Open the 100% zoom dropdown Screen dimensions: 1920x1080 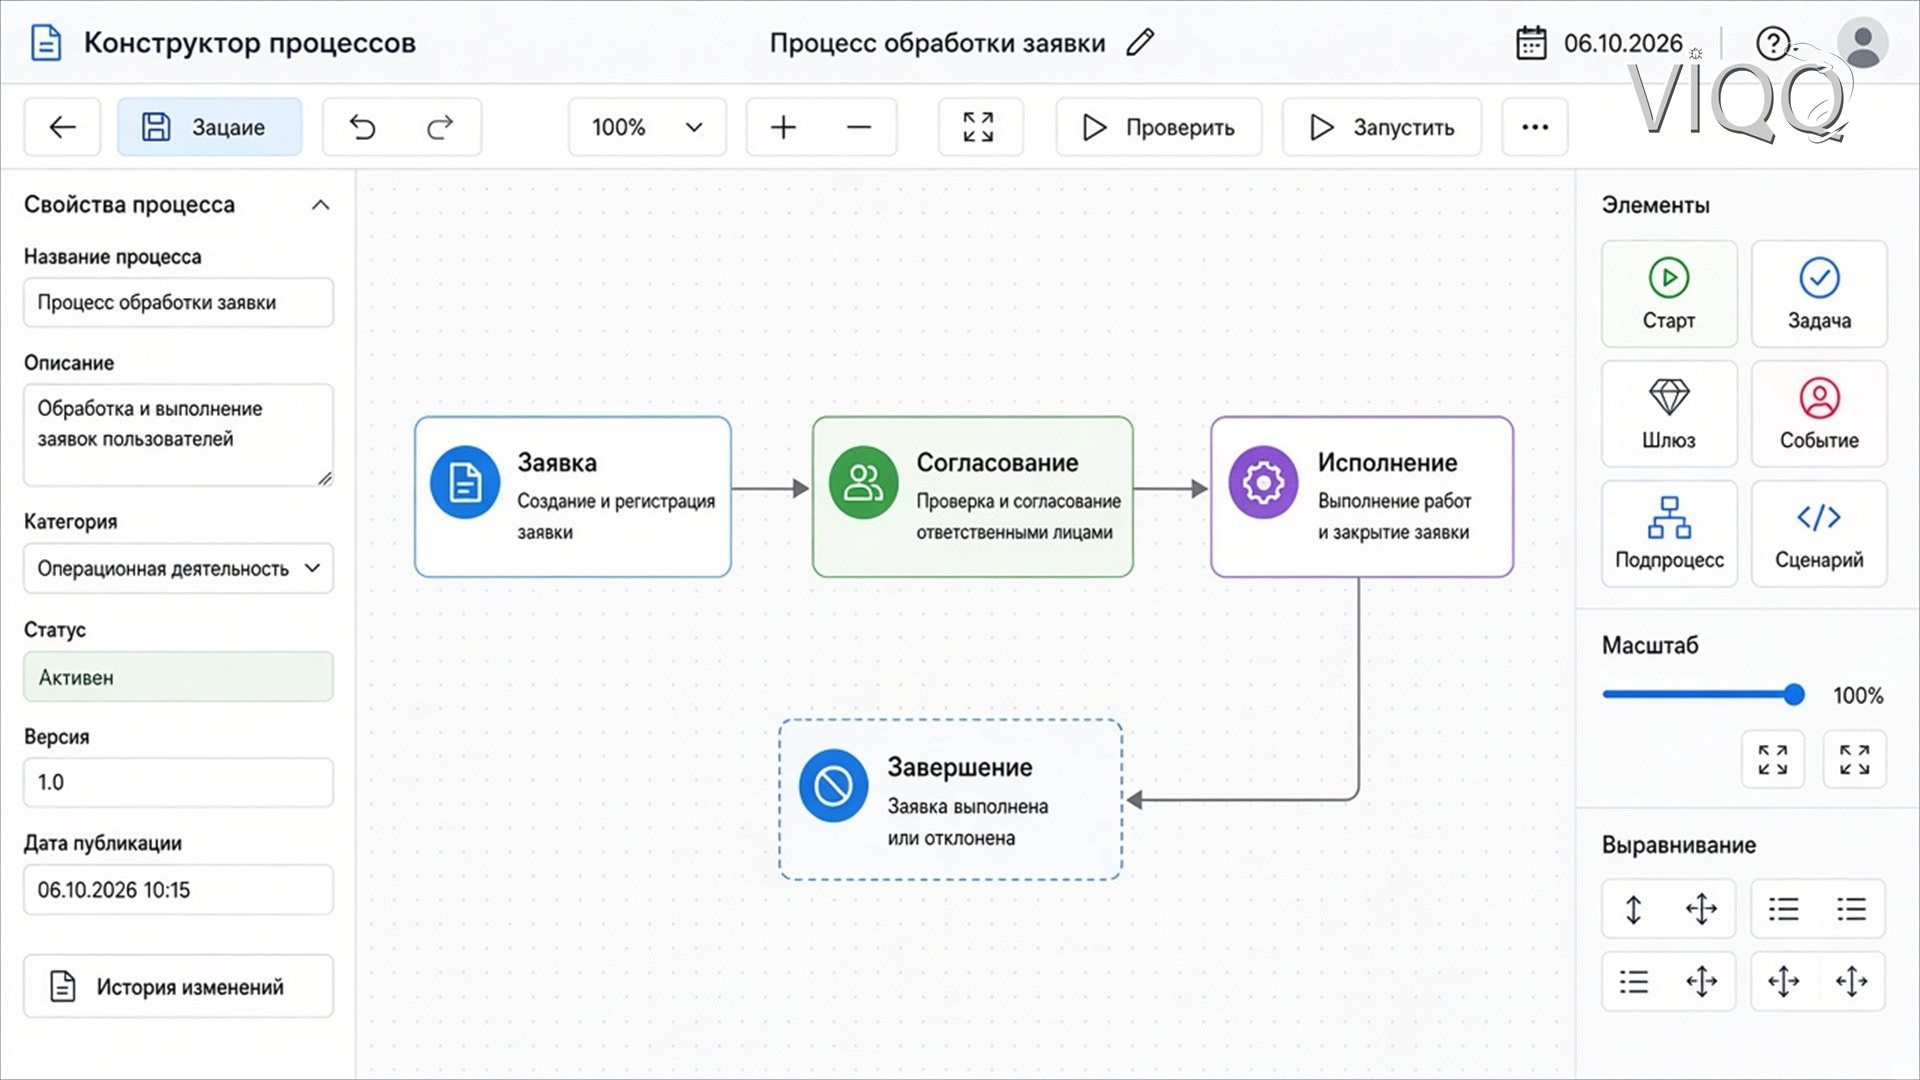point(647,127)
